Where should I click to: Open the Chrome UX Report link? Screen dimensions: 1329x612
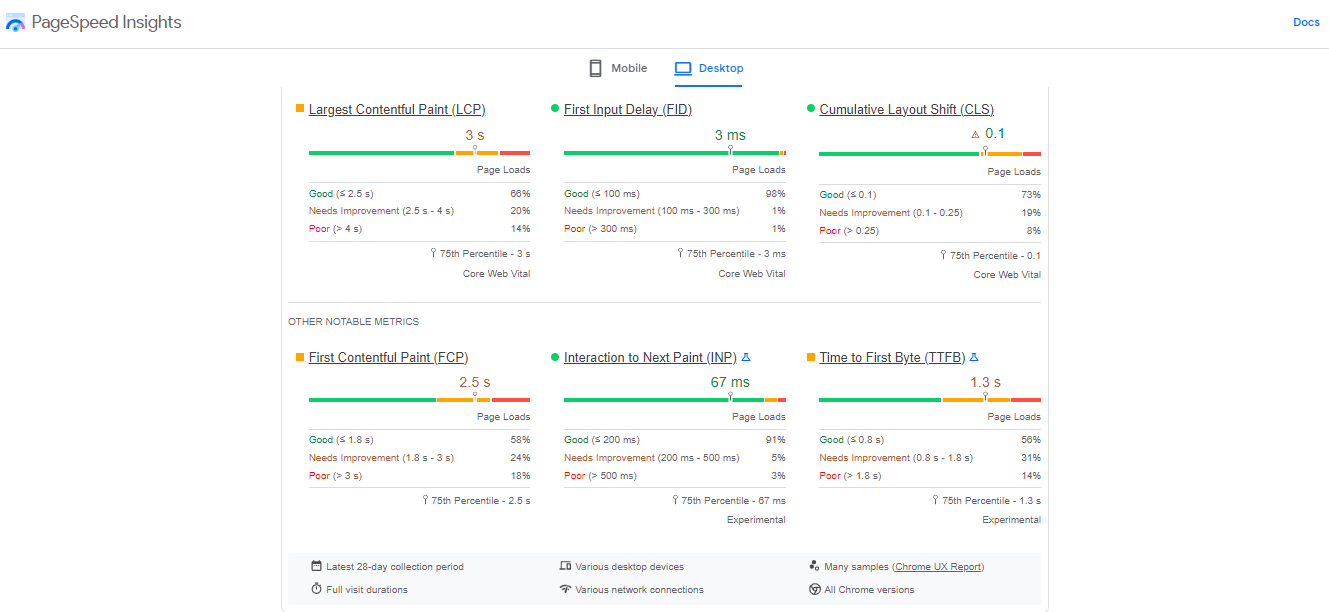[x=938, y=567]
